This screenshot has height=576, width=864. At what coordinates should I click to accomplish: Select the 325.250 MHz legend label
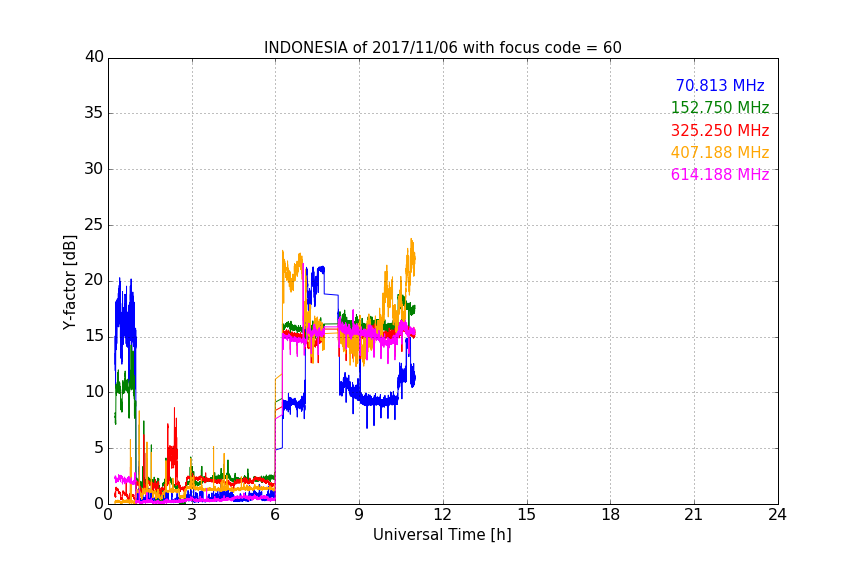(x=720, y=130)
